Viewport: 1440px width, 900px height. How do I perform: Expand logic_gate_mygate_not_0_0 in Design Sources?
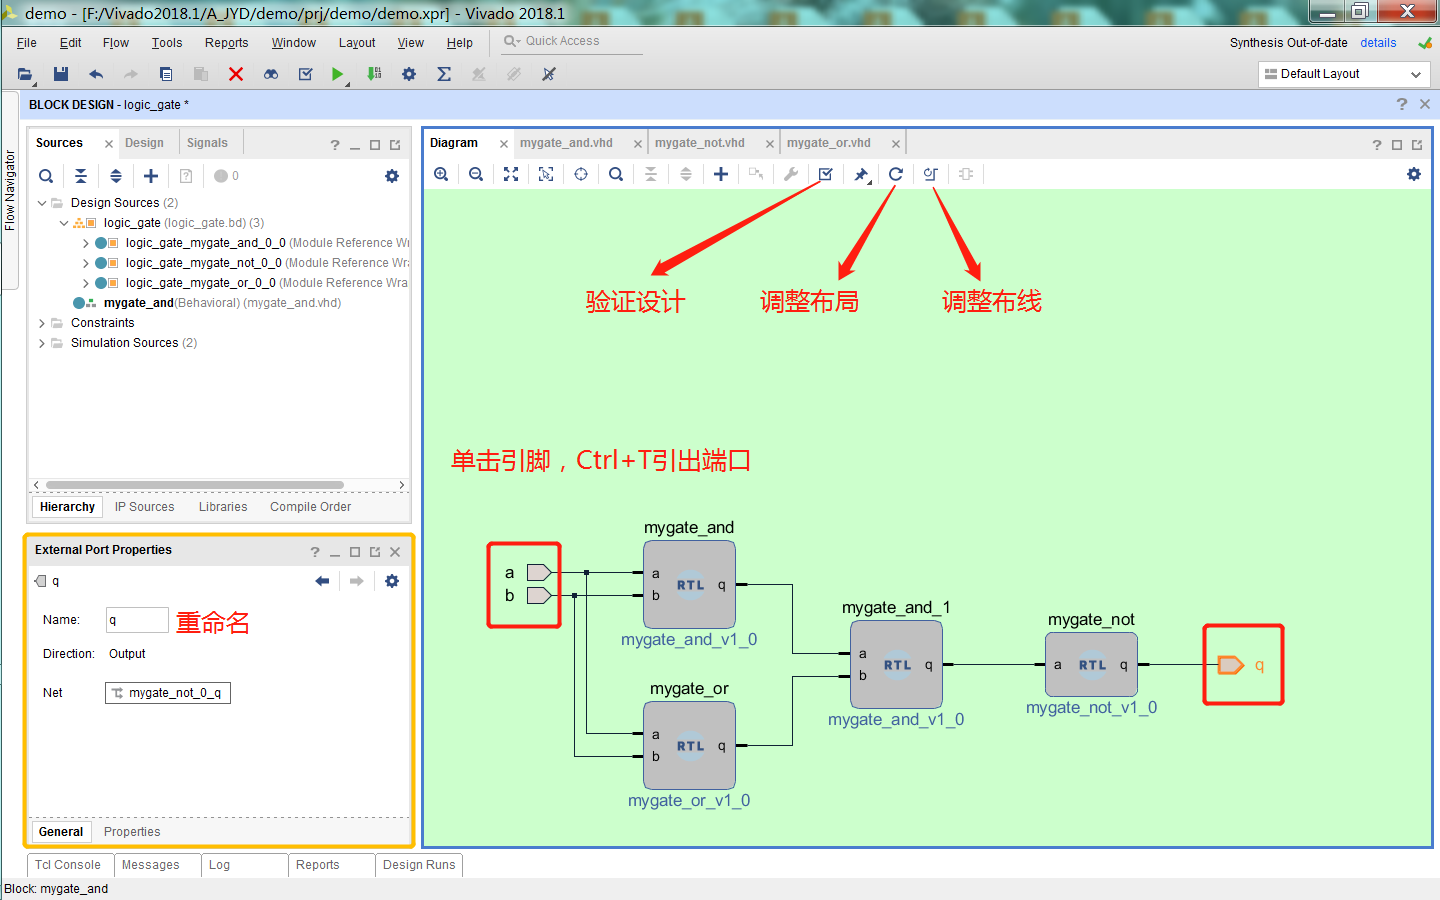(86, 262)
